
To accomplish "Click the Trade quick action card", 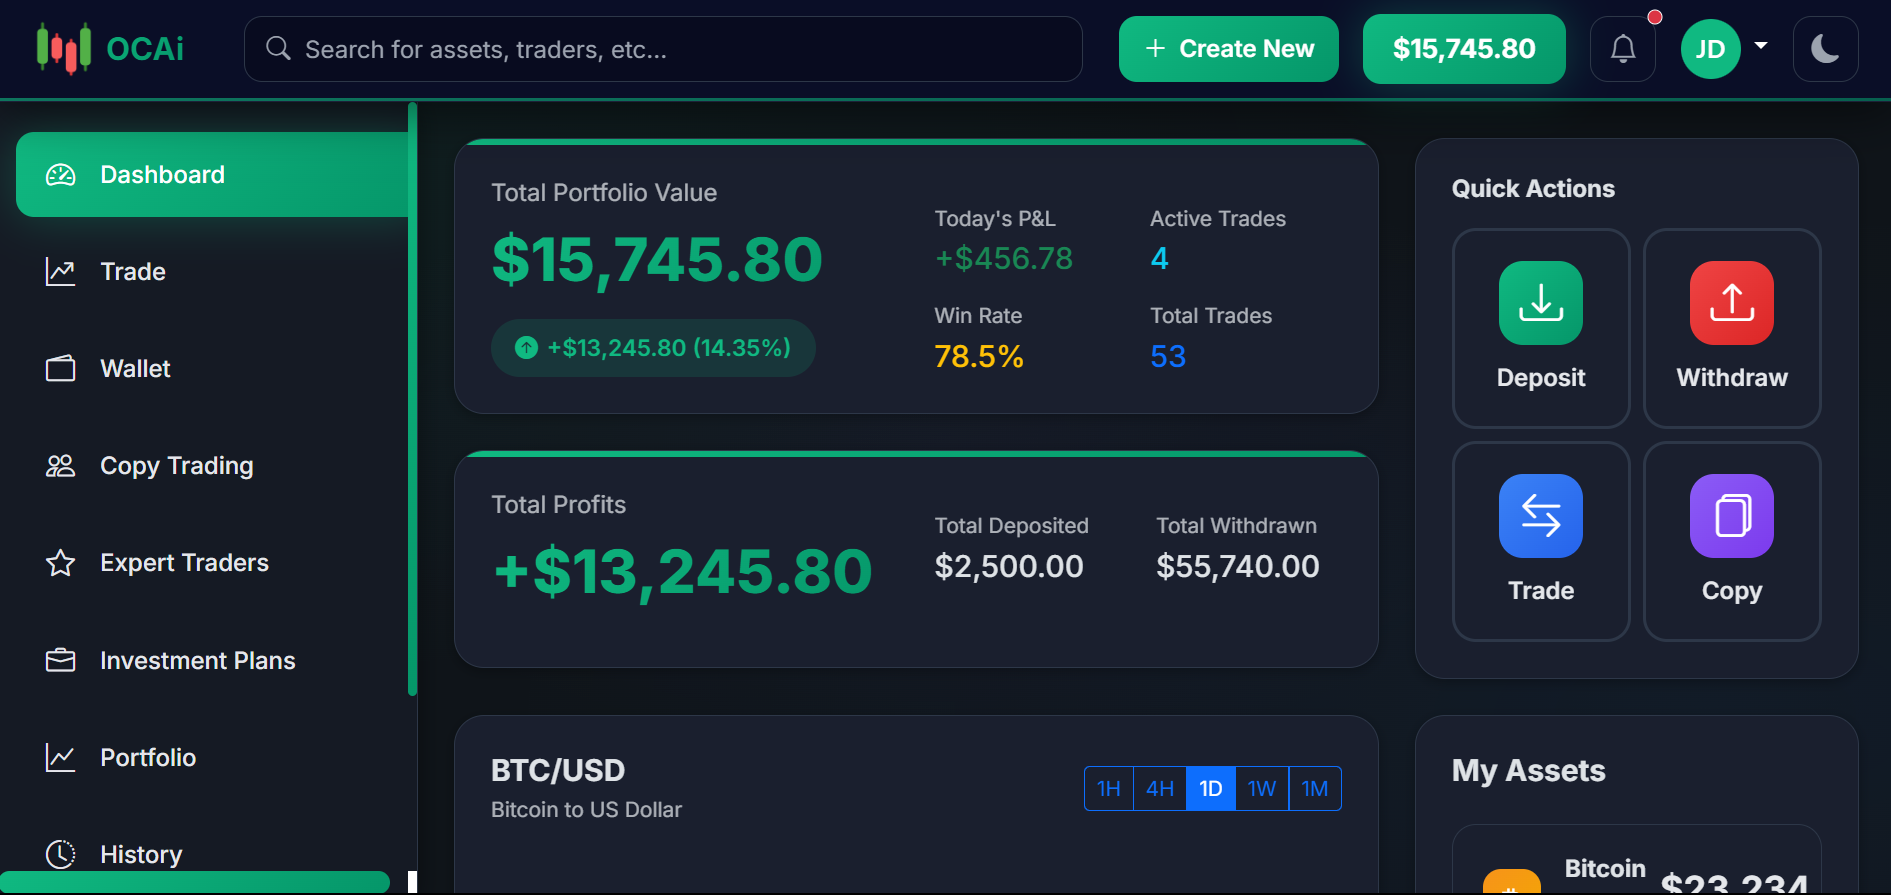I will tap(1540, 541).
